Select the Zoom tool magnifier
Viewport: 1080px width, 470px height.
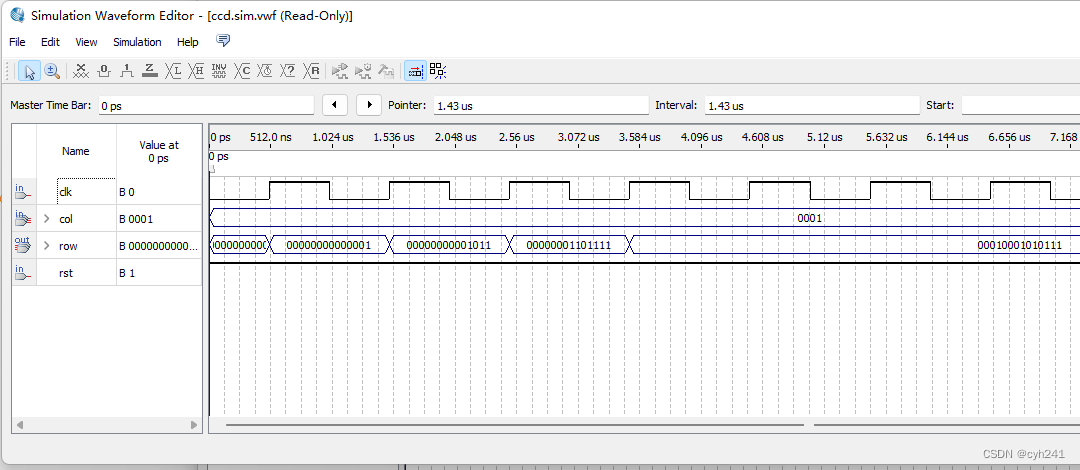52,71
